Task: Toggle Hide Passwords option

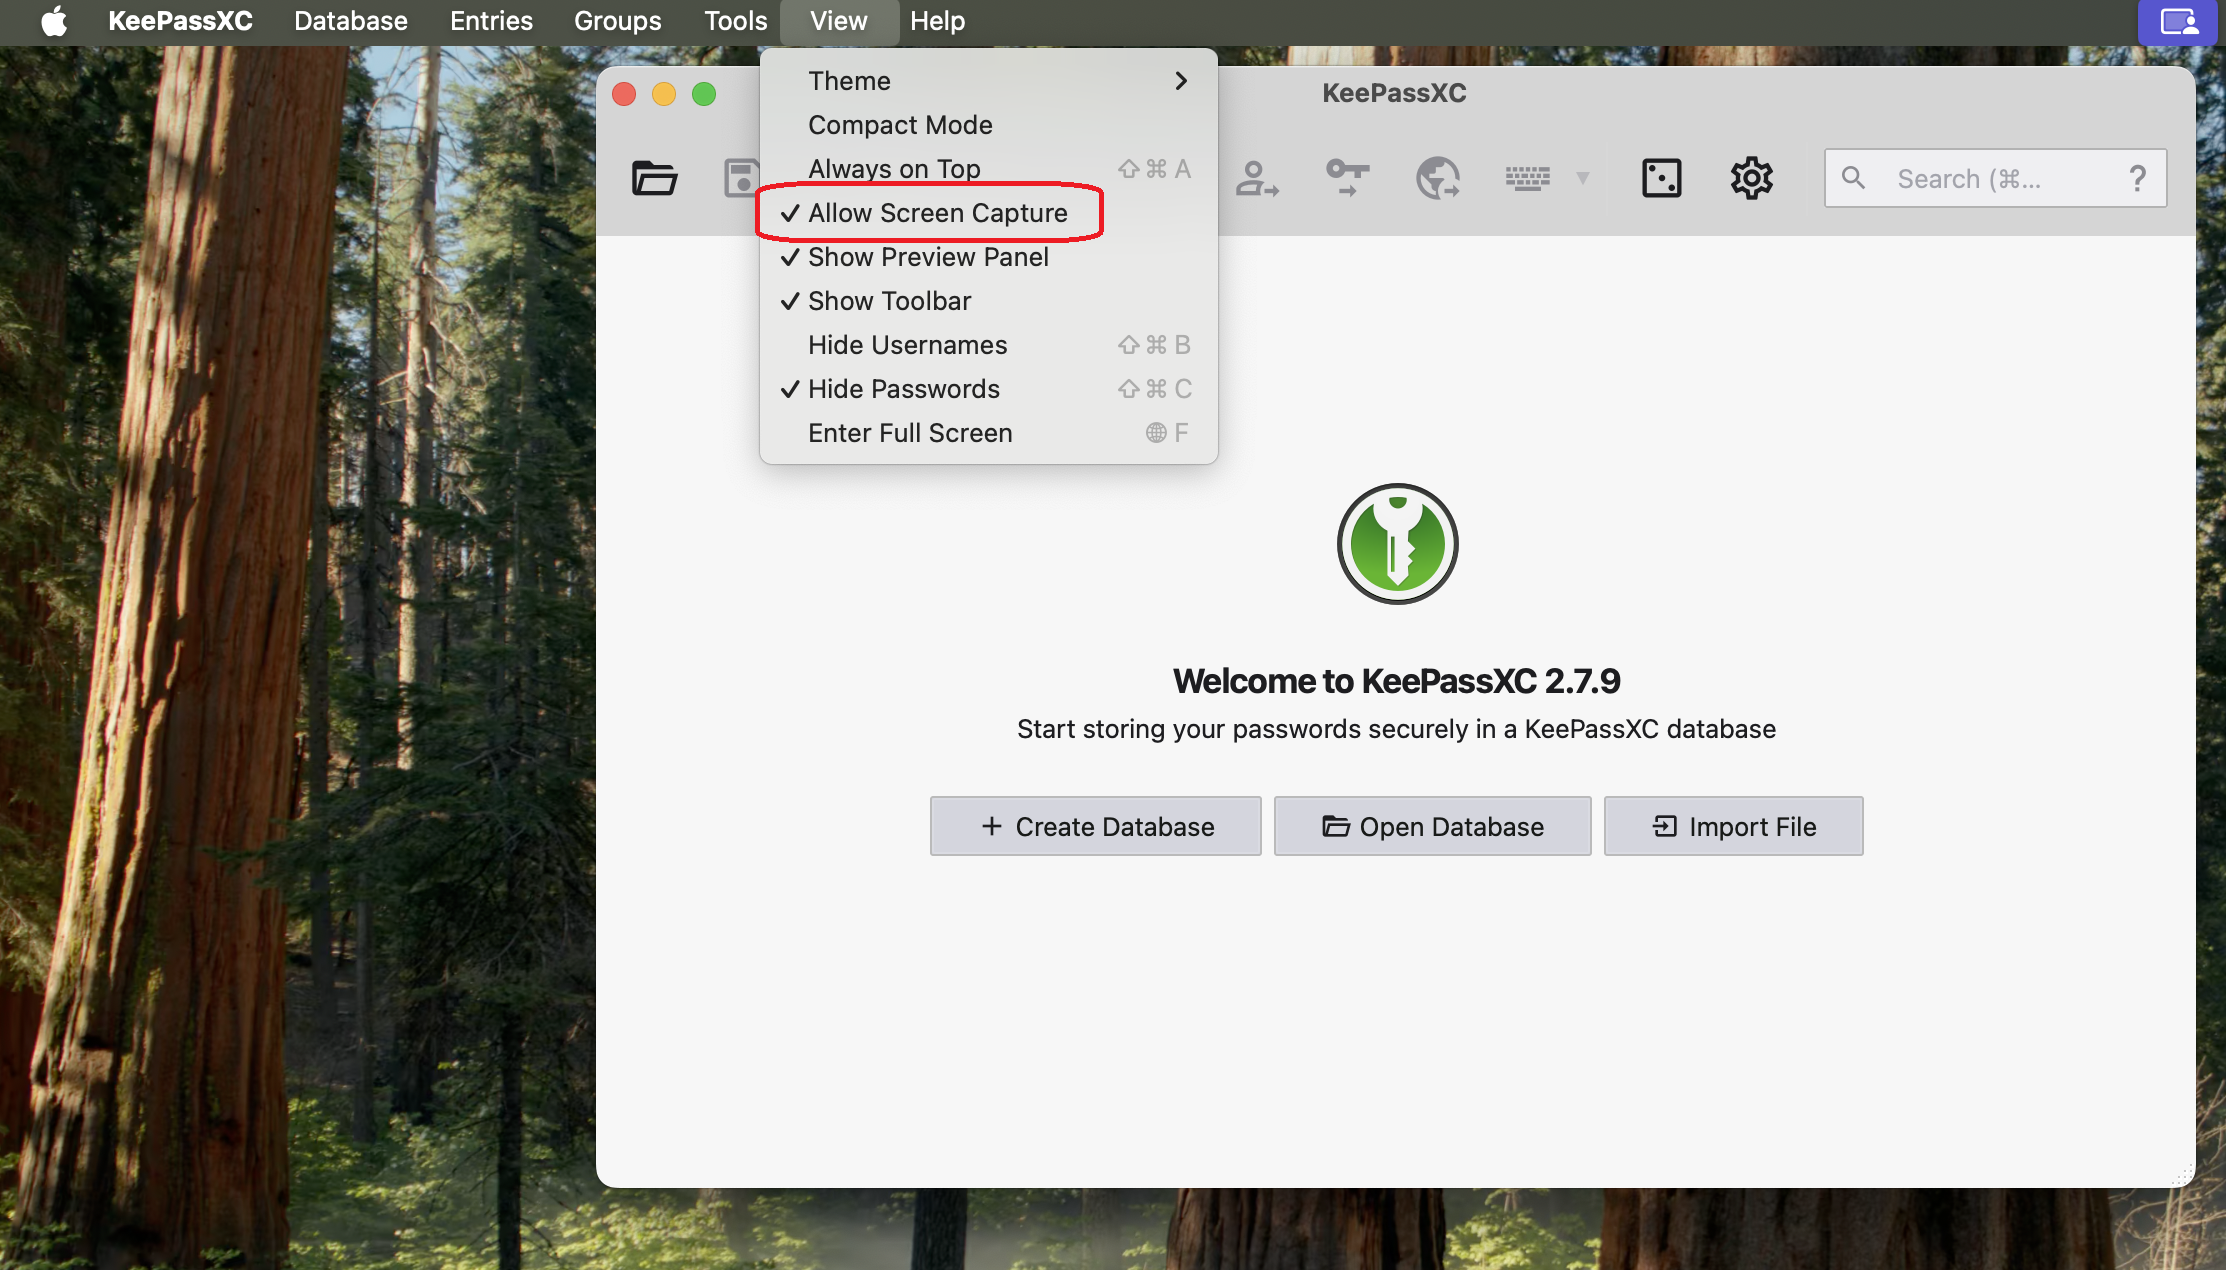Action: click(x=988, y=389)
